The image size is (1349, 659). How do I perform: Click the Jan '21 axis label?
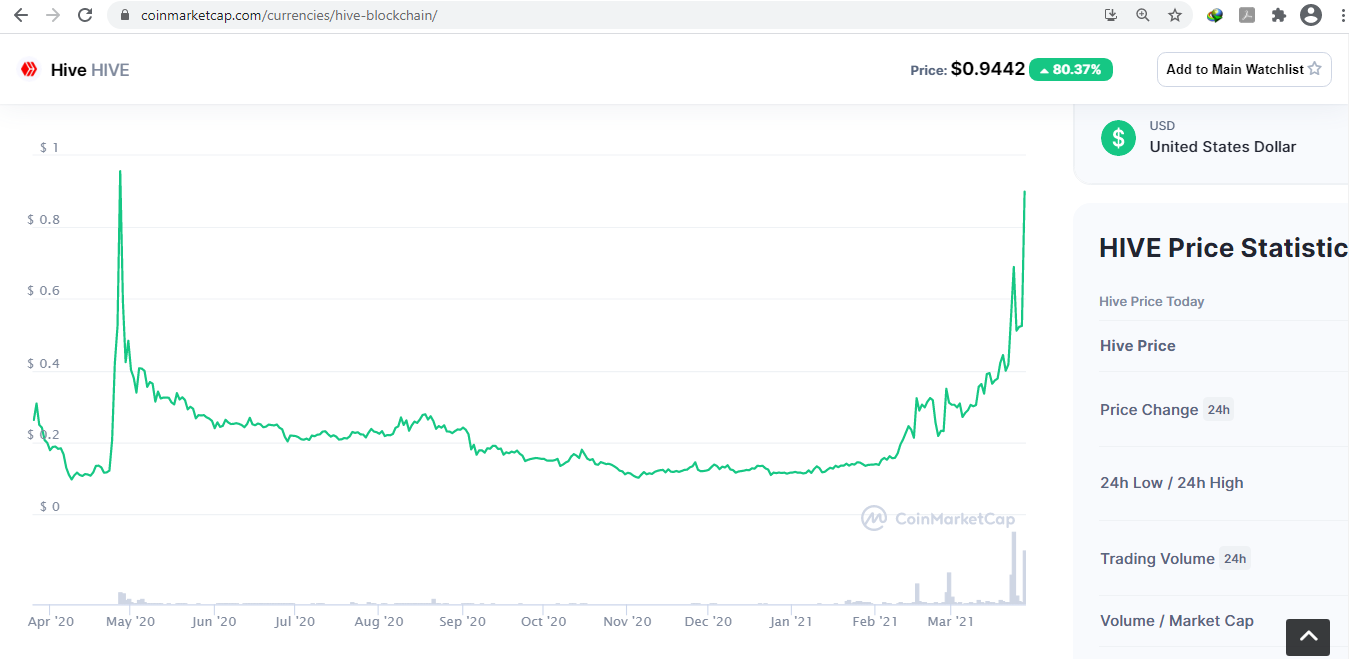click(791, 621)
